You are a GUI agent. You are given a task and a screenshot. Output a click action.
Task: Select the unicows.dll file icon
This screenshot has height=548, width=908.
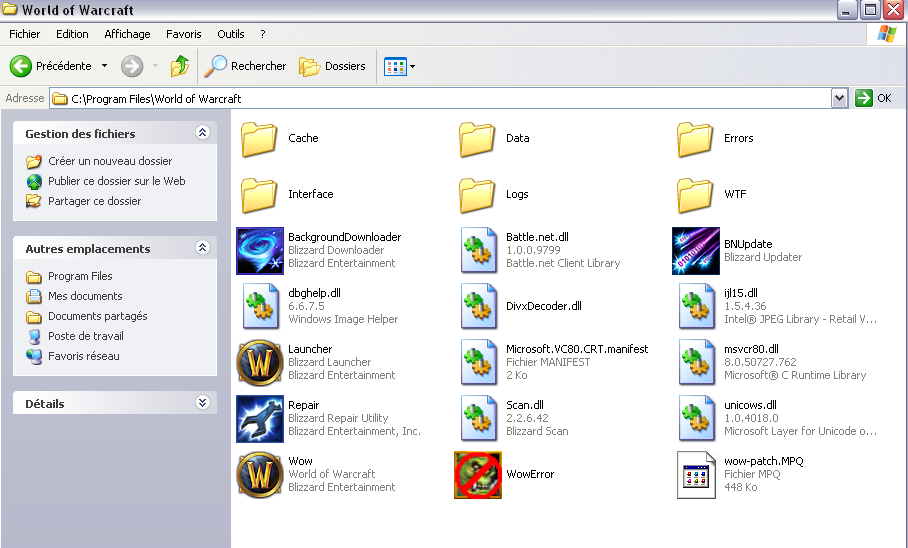(696, 418)
